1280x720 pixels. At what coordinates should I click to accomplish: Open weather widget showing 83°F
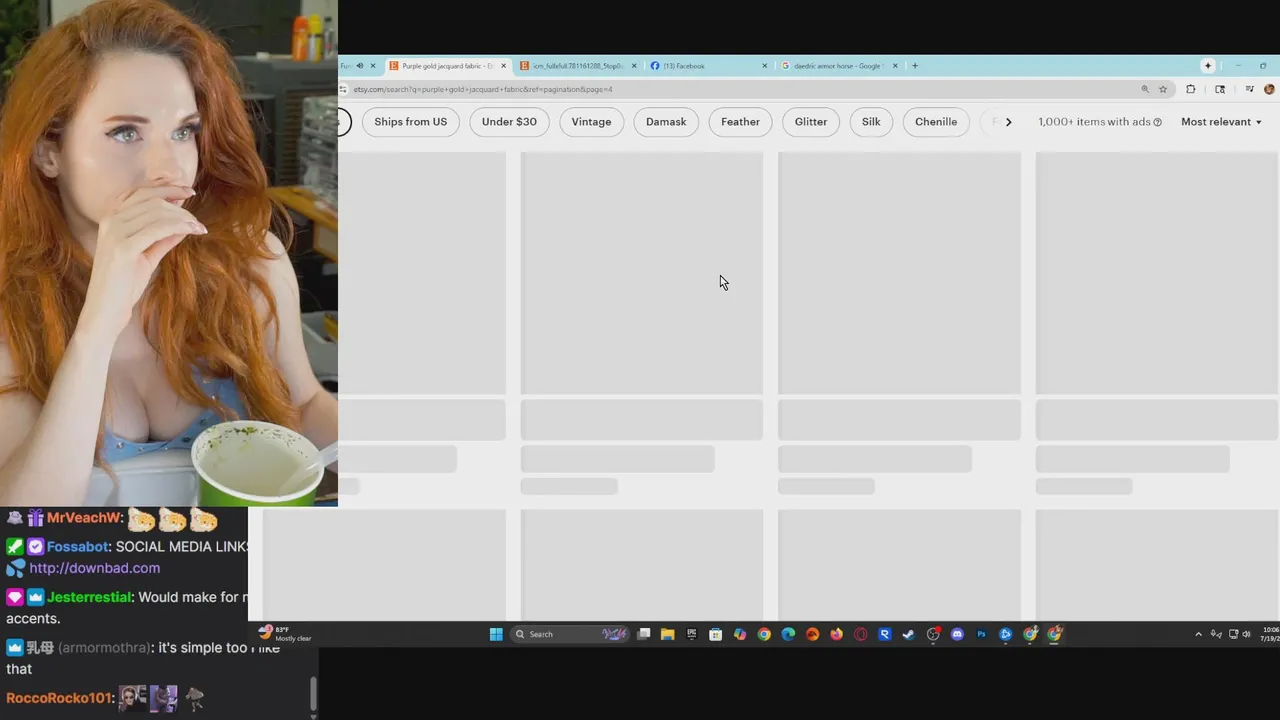(285, 634)
